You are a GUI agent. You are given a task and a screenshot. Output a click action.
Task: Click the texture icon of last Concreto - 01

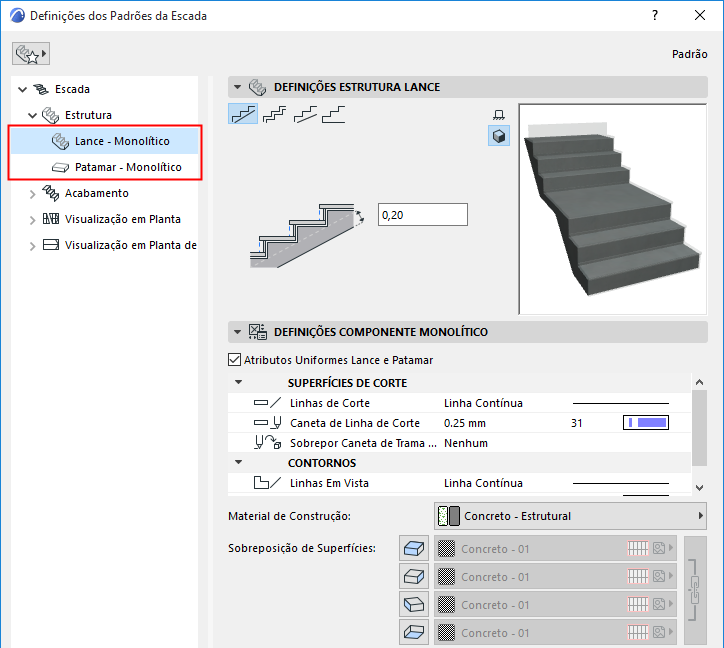point(659,632)
